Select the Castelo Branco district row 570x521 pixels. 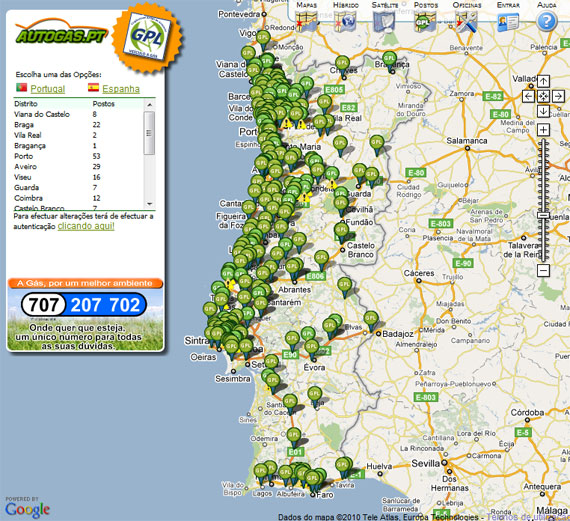click(x=78, y=208)
